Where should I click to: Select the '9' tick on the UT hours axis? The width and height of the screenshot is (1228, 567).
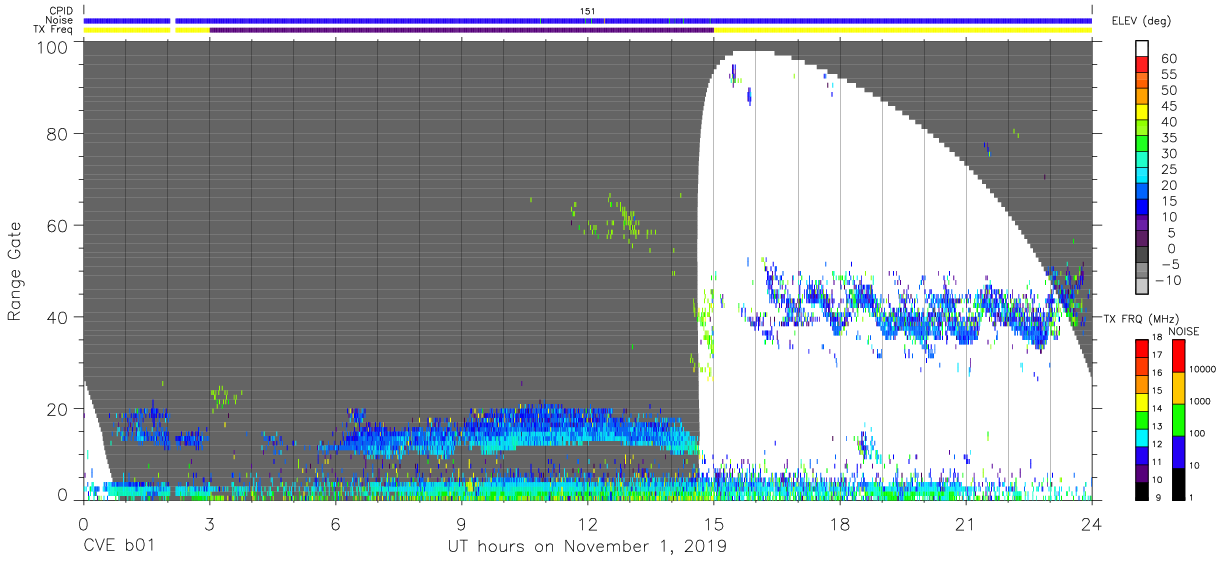(x=461, y=522)
